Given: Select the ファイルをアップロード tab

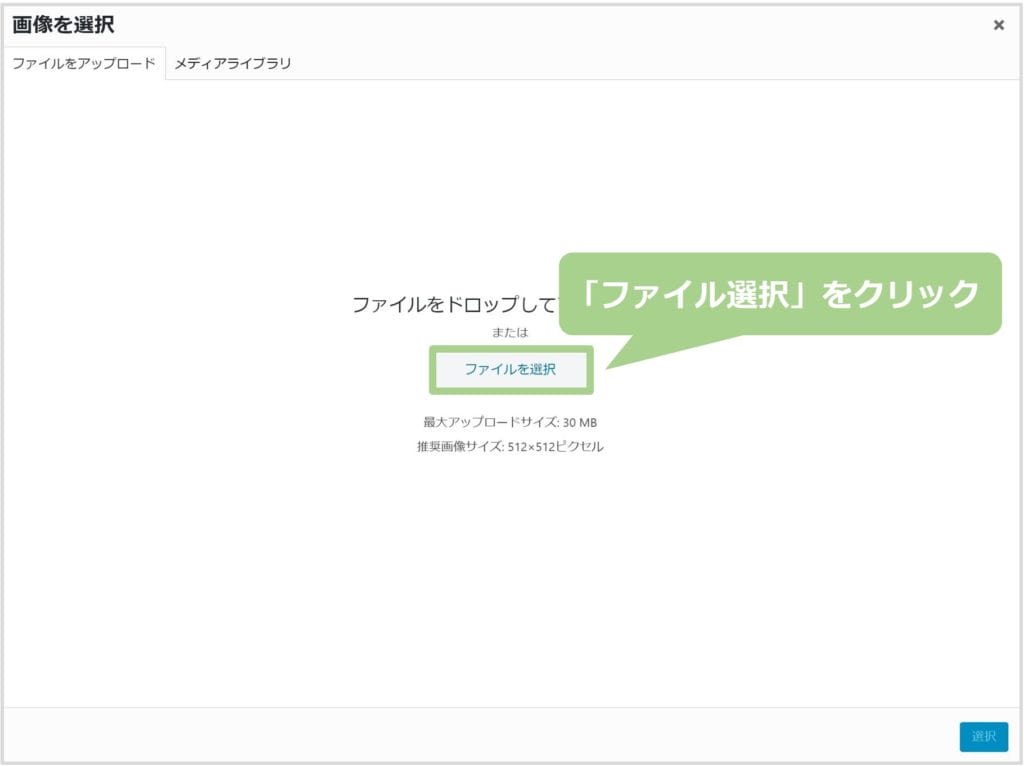Looking at the screenshot, I should pos(84,63).
